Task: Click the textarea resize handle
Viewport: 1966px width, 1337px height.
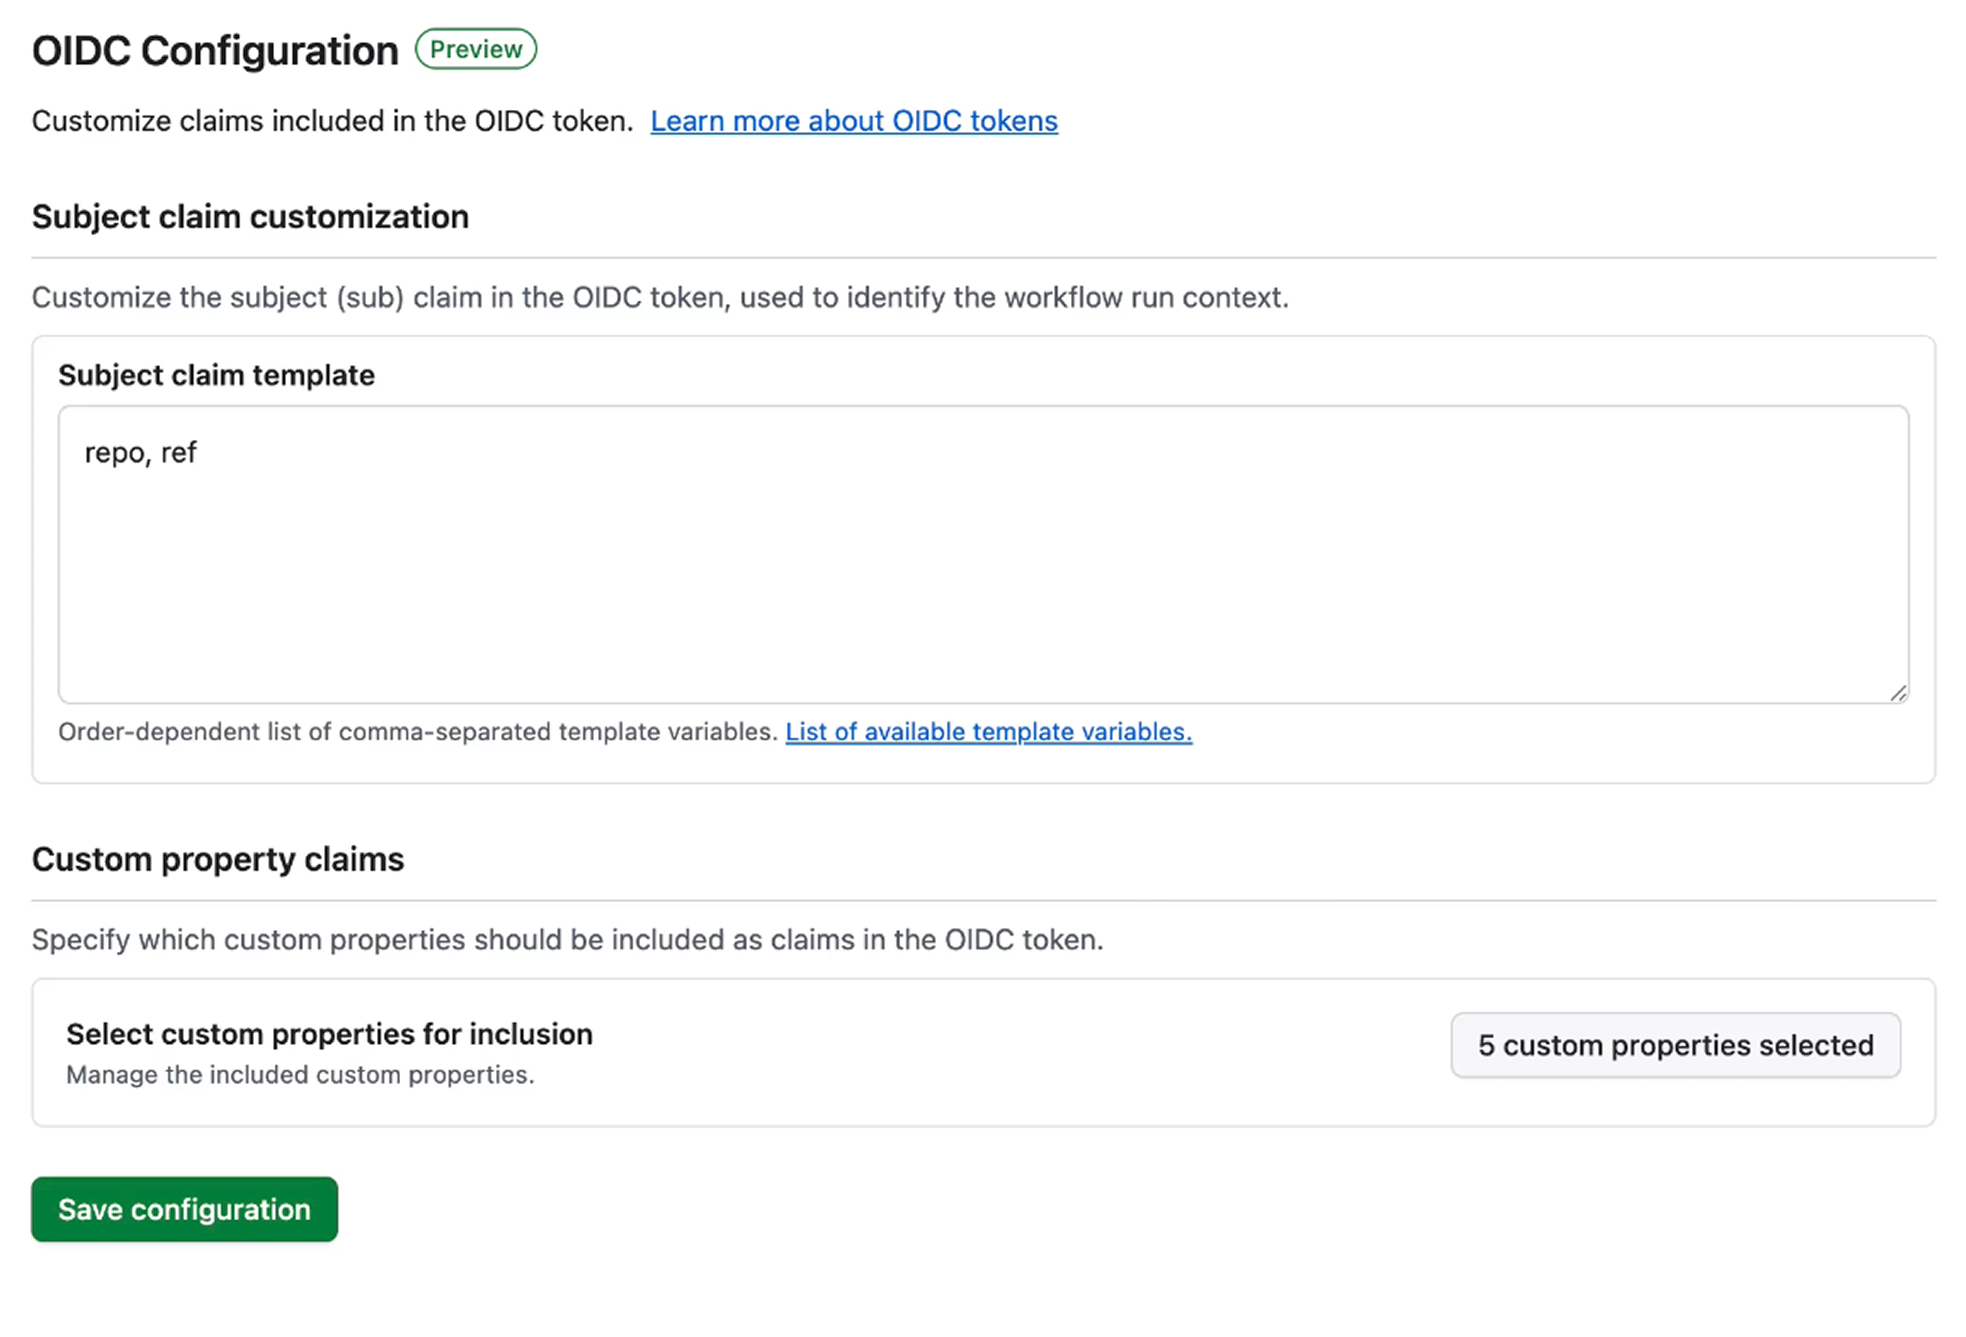Action: point(1898,692)
